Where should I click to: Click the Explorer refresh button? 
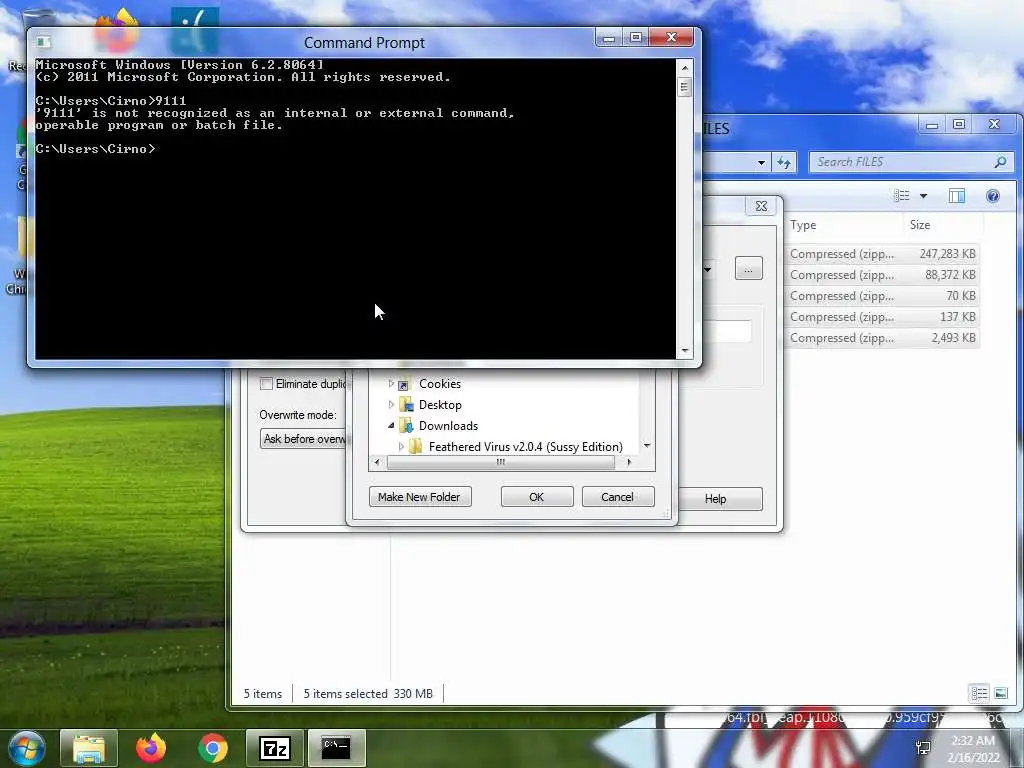pos(784,162)
